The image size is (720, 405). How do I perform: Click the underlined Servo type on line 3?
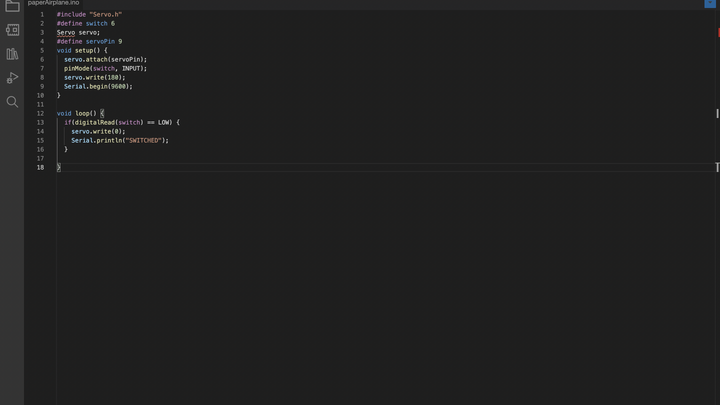click(x=65, y=33)
